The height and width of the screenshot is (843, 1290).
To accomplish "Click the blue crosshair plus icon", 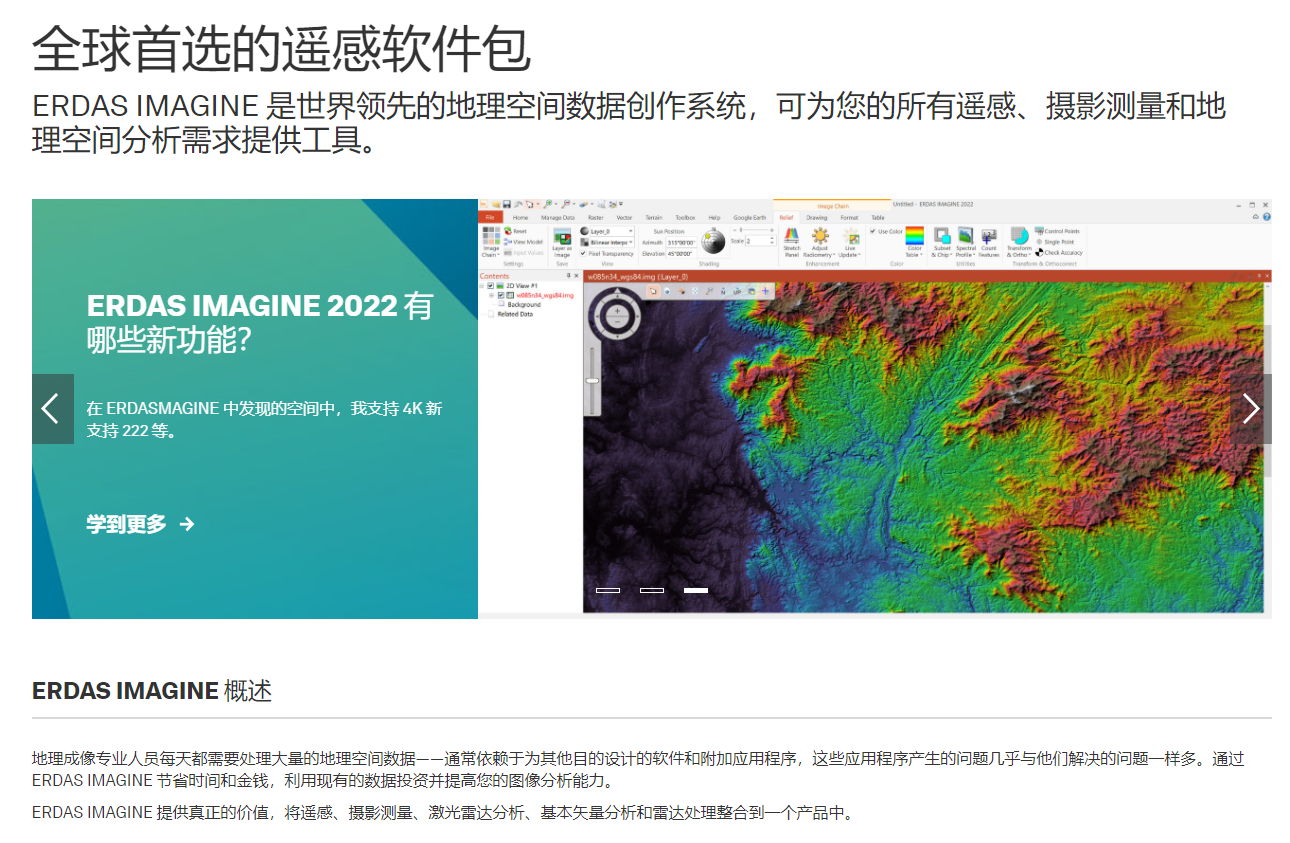I will coord(765,291).
